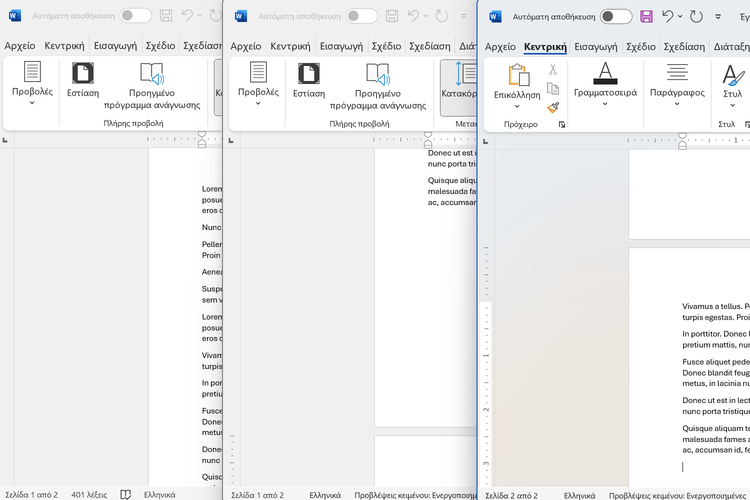Toggle Αυτόματη αποθήκευση in the middle window
Image resolution: width=750 pixels, height=500 pixels.
(362, 16)
